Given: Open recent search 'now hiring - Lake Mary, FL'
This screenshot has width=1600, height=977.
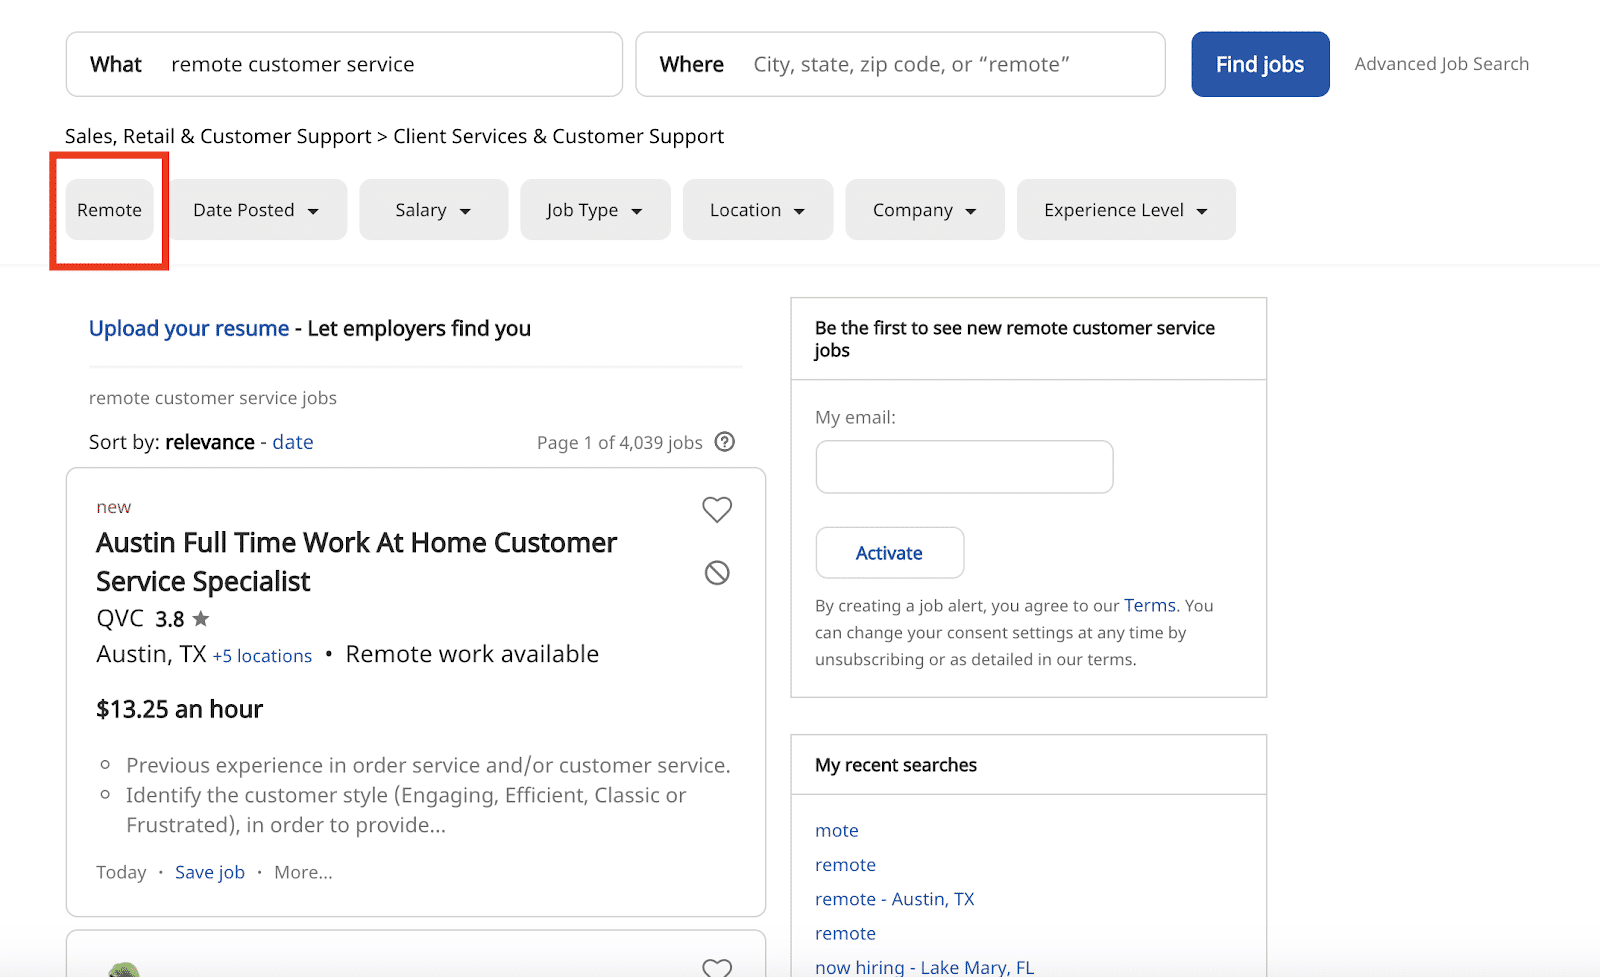Looking at the screenshot, I should point(924,967).
